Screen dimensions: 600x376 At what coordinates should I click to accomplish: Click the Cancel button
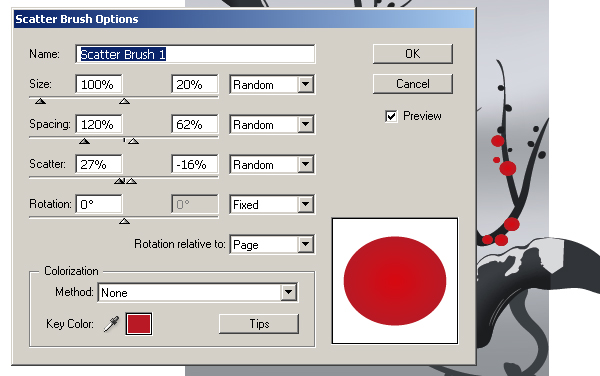[412, 84]
